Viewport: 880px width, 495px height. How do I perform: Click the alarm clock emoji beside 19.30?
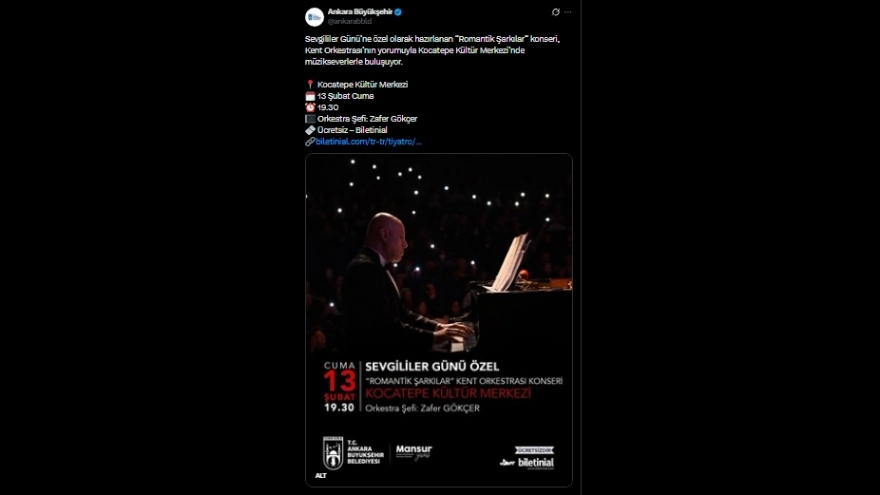(x=310, y=107)
